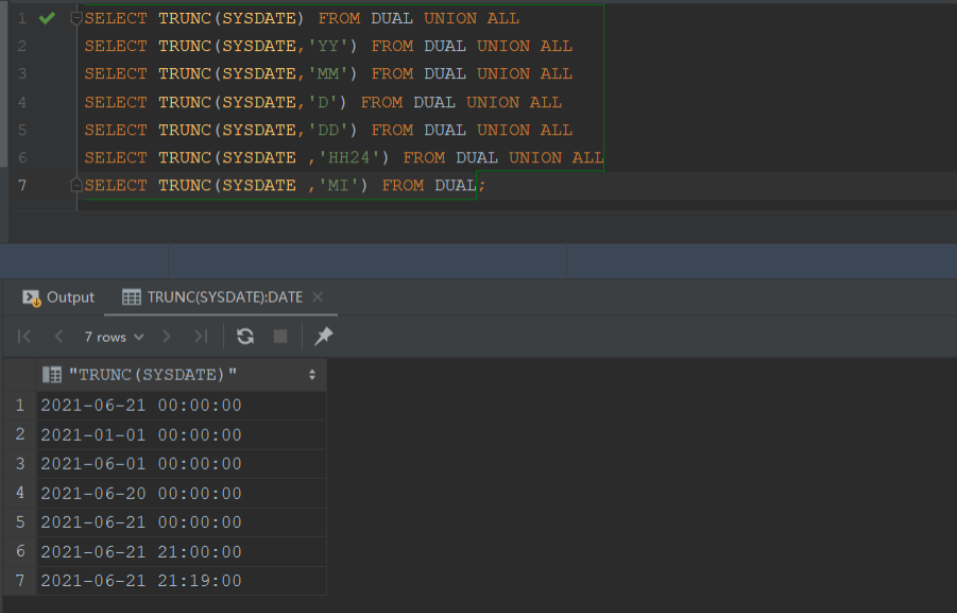Click editor line number 7 in gutter

point(22,185)
